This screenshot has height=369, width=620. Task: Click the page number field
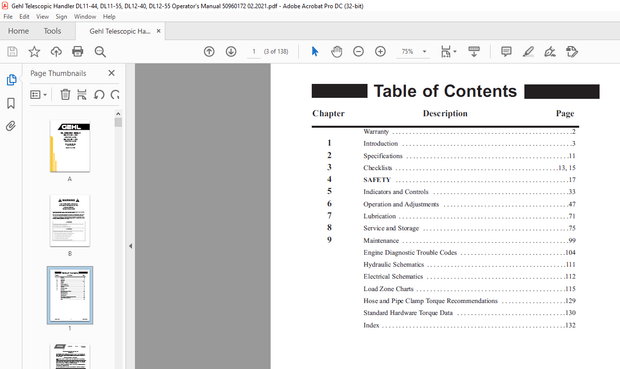(254, 51)
